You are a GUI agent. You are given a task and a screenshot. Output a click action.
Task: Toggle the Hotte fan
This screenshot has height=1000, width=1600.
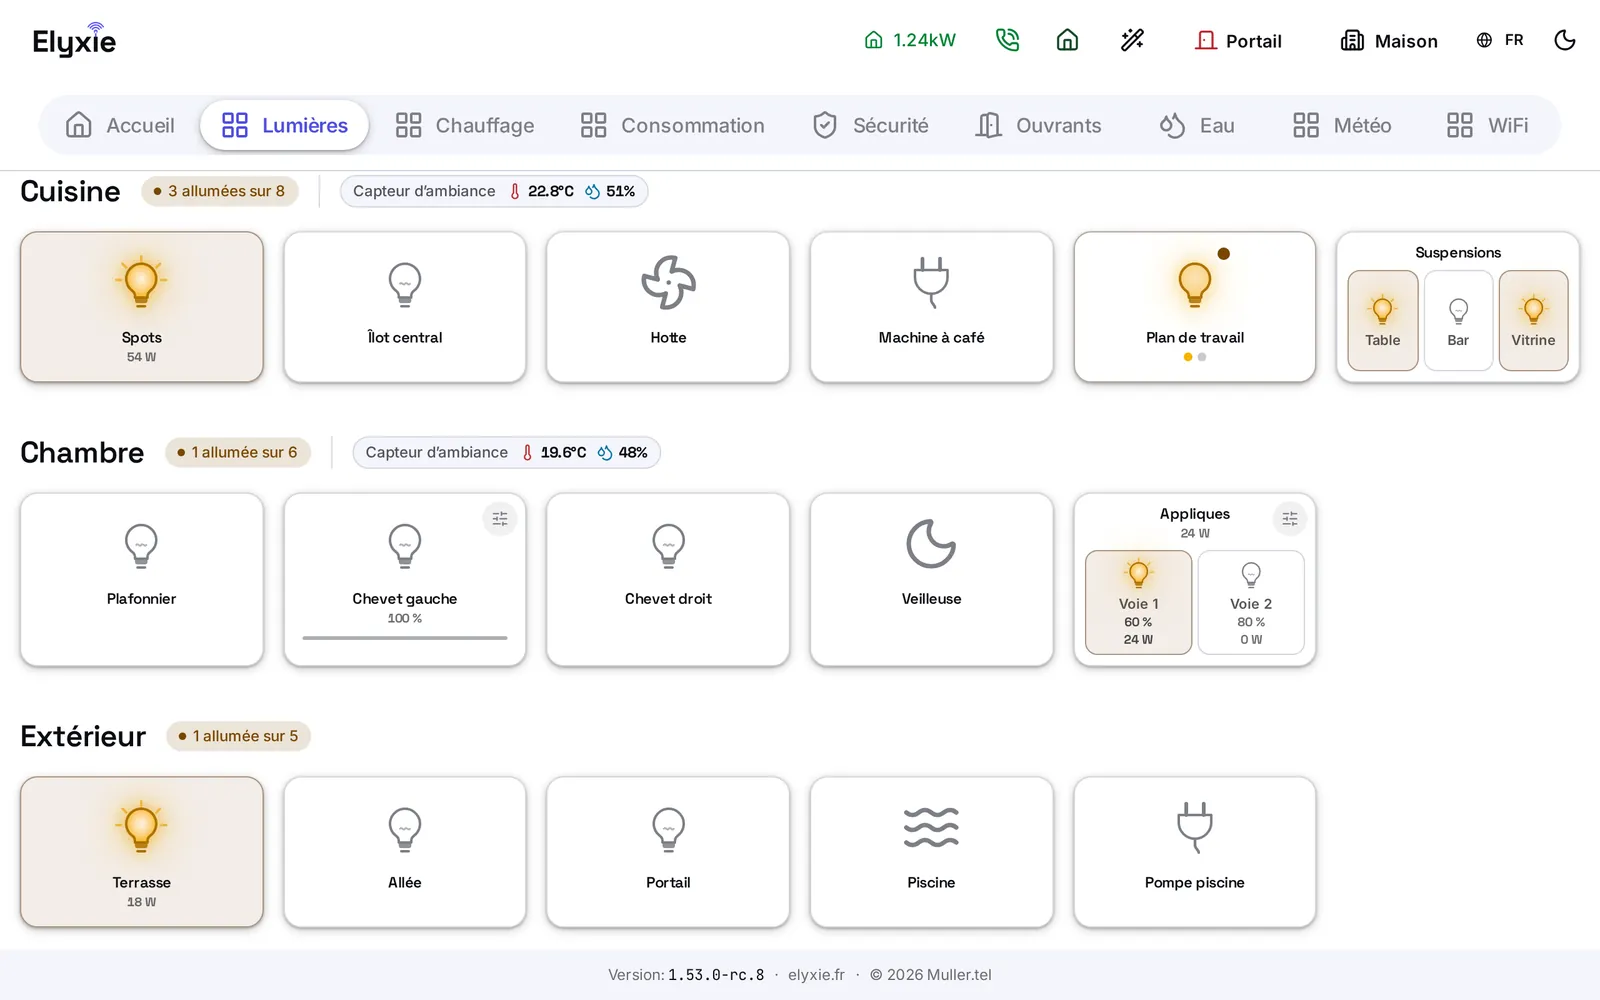coord(668,307)
